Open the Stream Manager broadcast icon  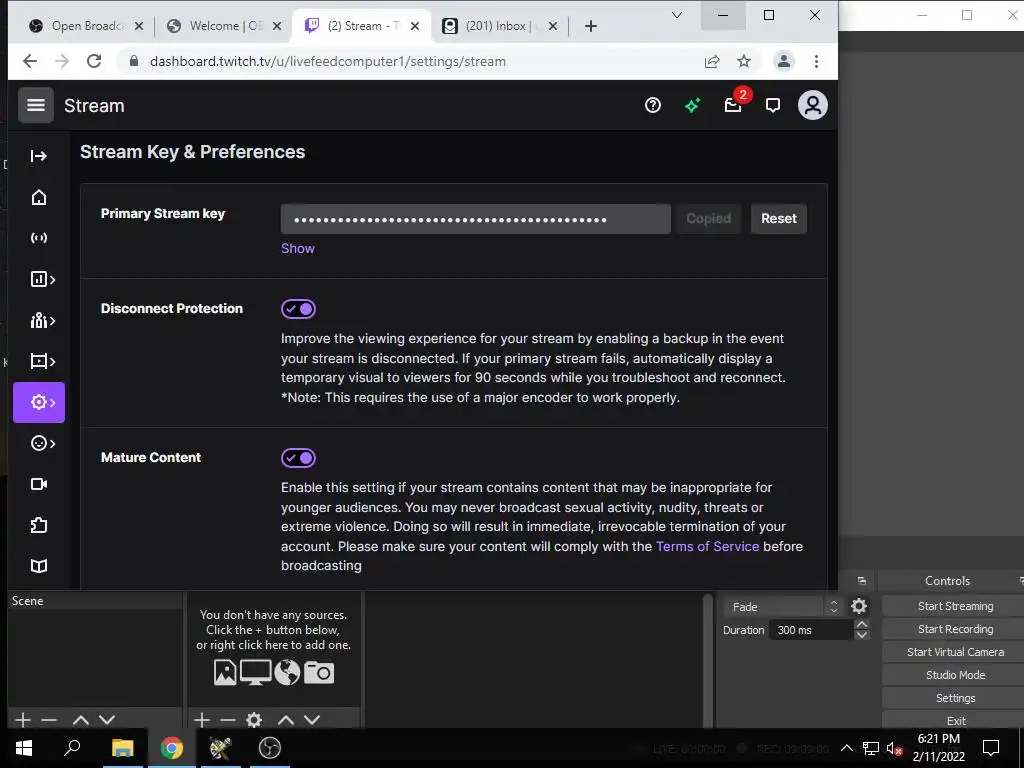(x=39, y=238)
